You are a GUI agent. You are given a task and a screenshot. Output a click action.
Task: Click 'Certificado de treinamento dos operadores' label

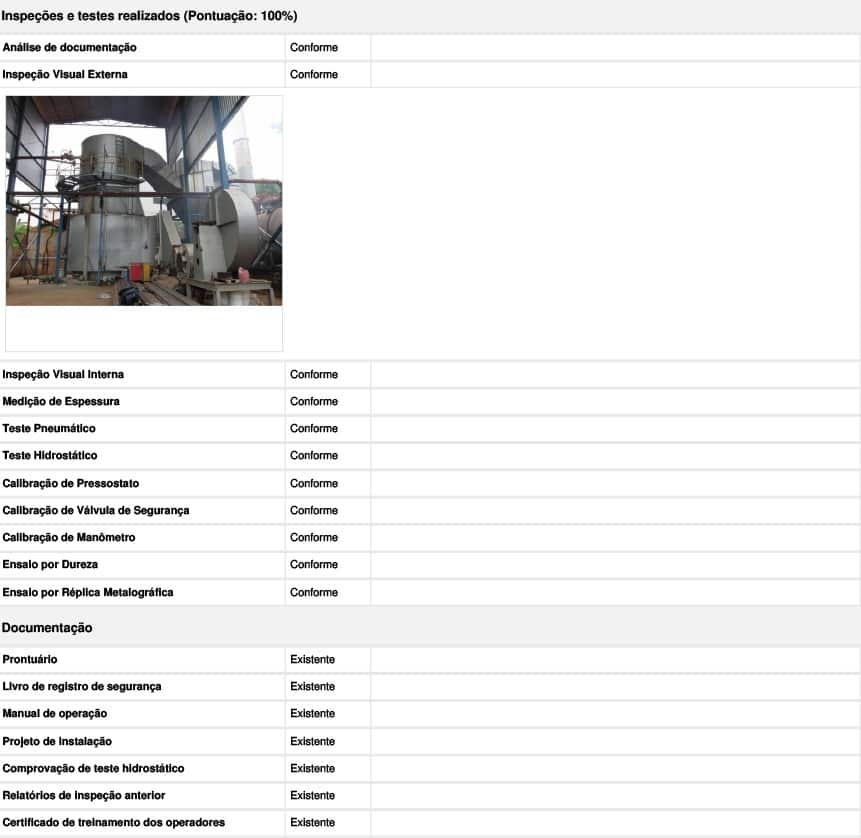114,822
